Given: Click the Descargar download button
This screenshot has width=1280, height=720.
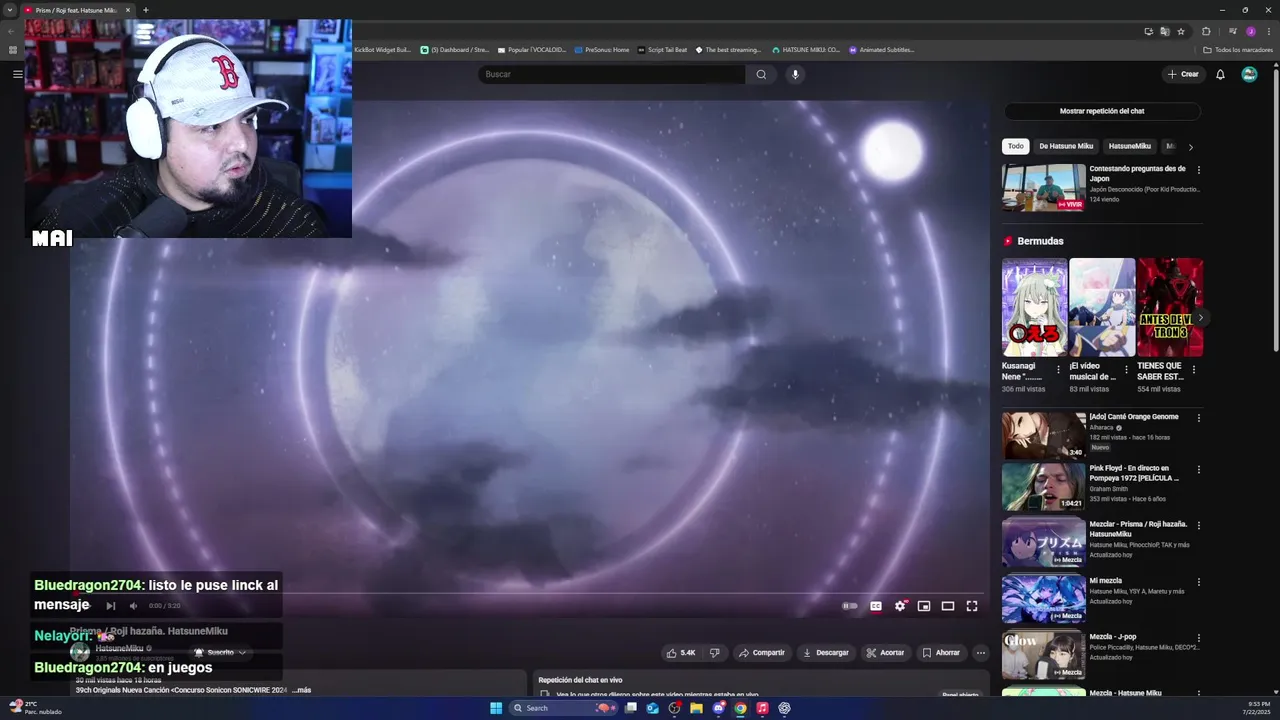Looking at the screenshot, I should click(x=825, y=653).
